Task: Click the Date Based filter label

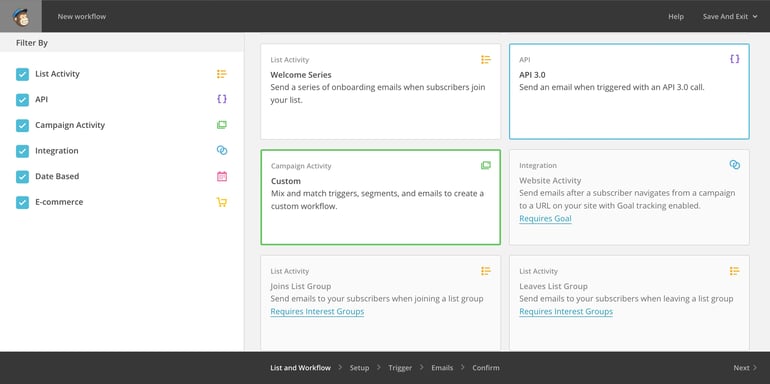Action: (57, 176)
